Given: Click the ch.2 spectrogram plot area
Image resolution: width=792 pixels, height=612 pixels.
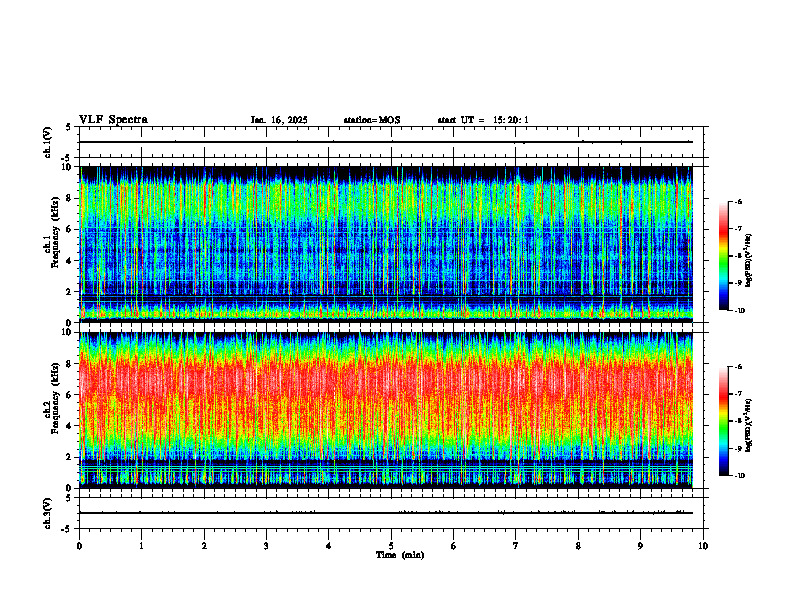Looking at the screenshot, I should (386, 410).
